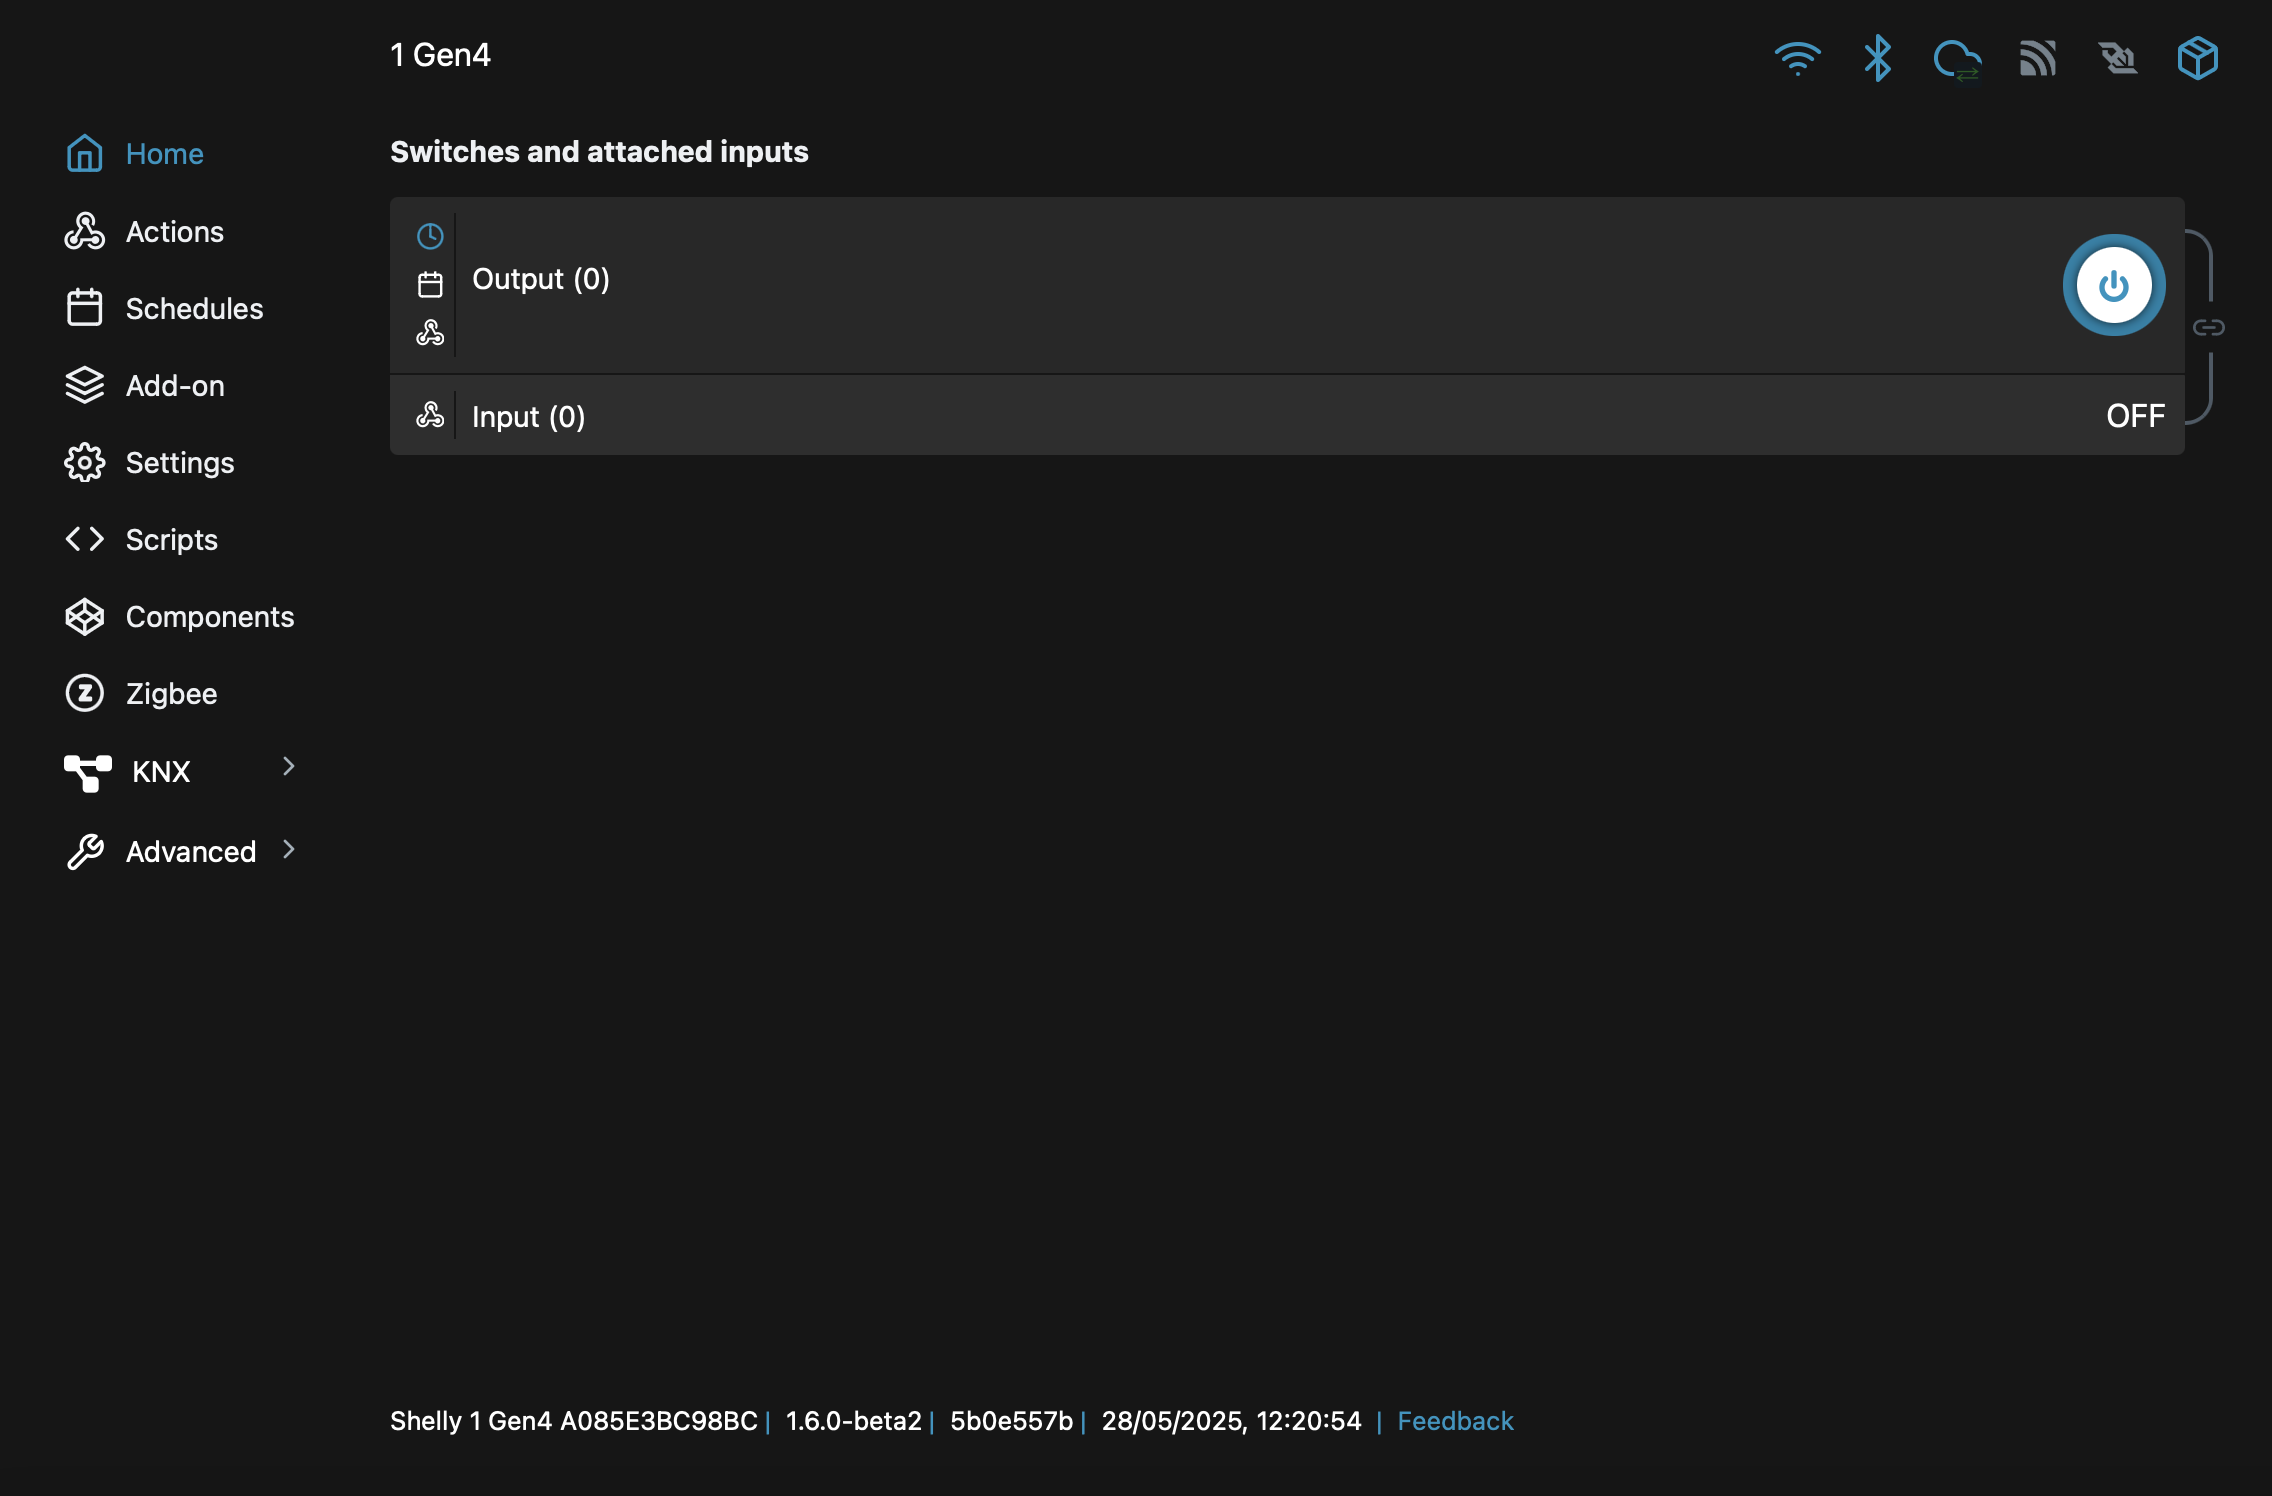Click the MQTT status icon in the header
The height and width of the screenshot is (1496, 2272).
pos(2038,58)
